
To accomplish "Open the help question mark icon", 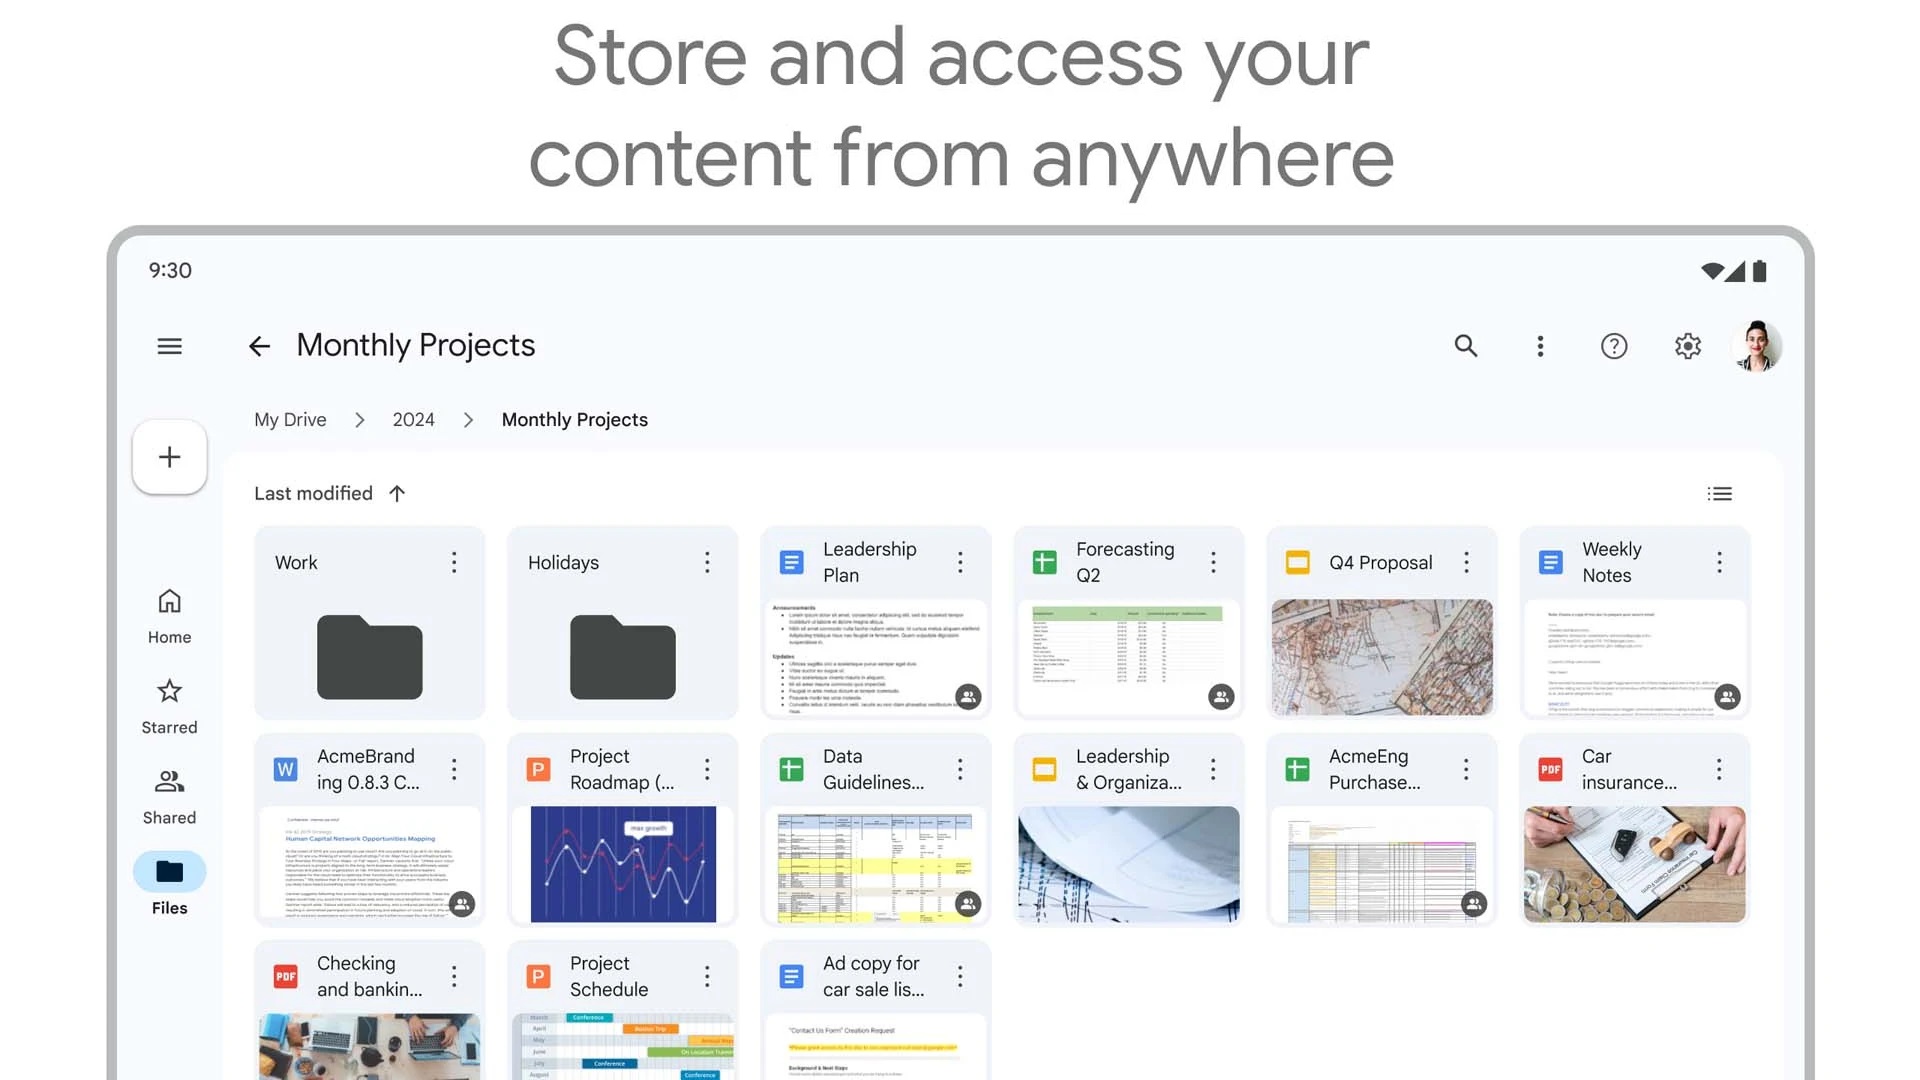I will click(1613, 346).
